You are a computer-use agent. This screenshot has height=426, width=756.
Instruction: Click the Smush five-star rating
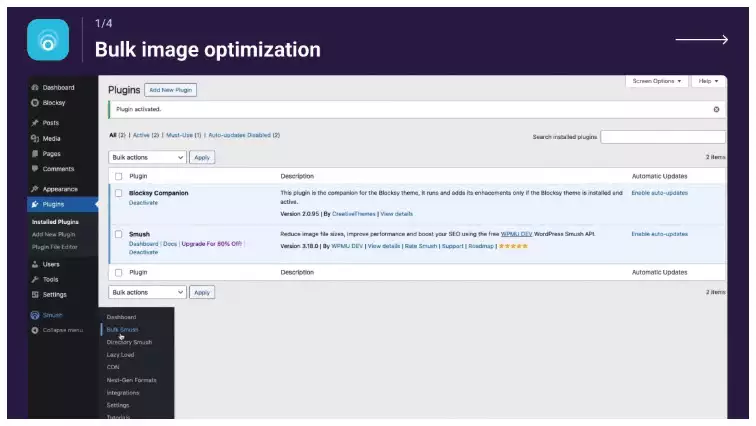(x=513, y=246)
